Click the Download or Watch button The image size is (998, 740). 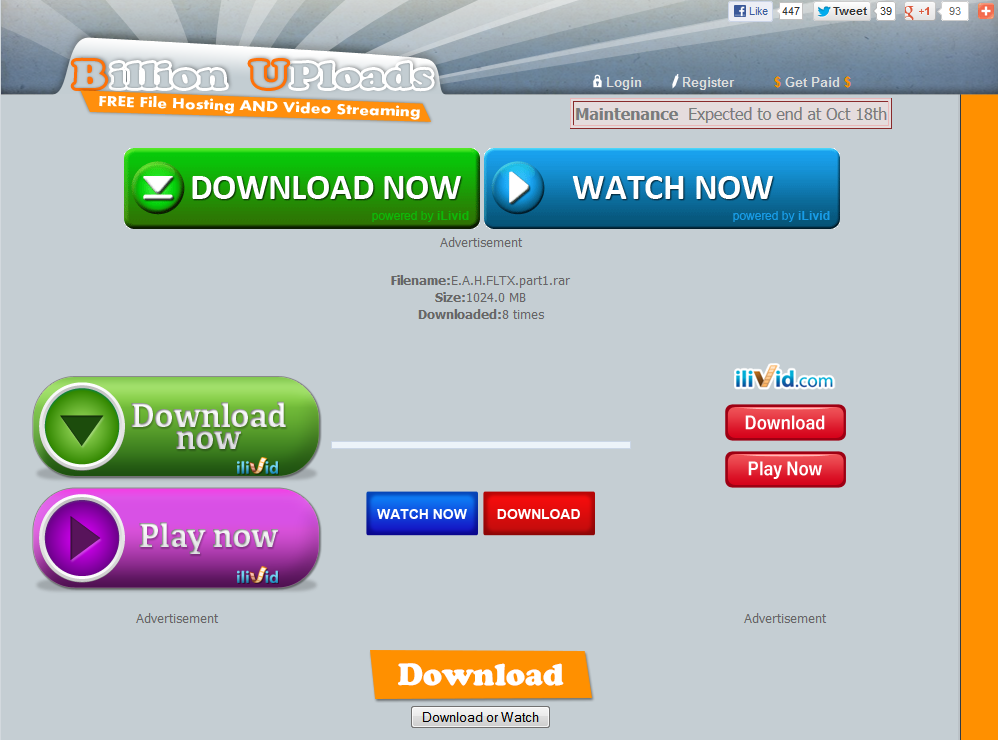(x=480, y=717)
